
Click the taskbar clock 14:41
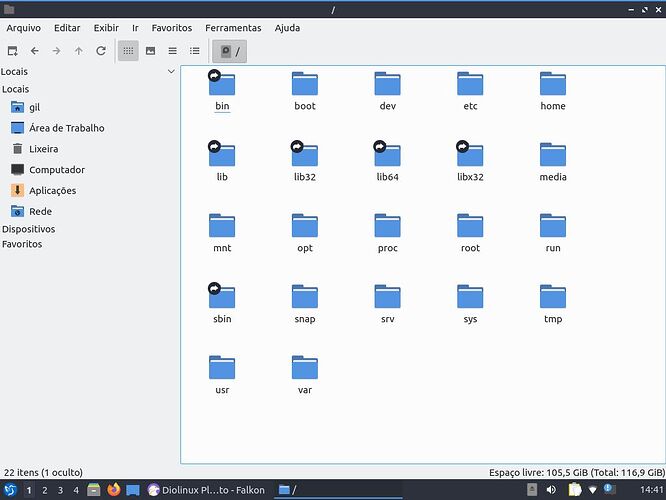651,490
